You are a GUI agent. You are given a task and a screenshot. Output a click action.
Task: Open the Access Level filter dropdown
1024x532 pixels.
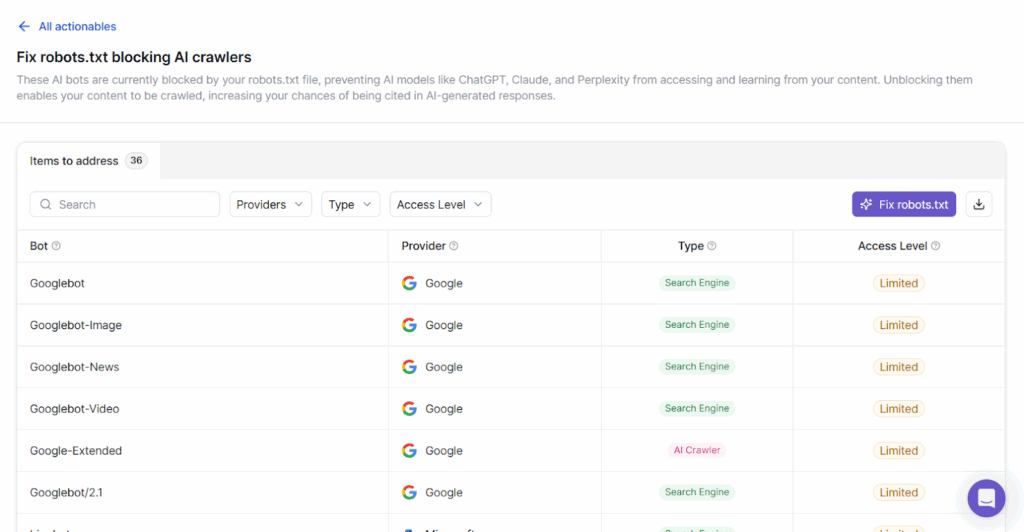coord(440,204)
